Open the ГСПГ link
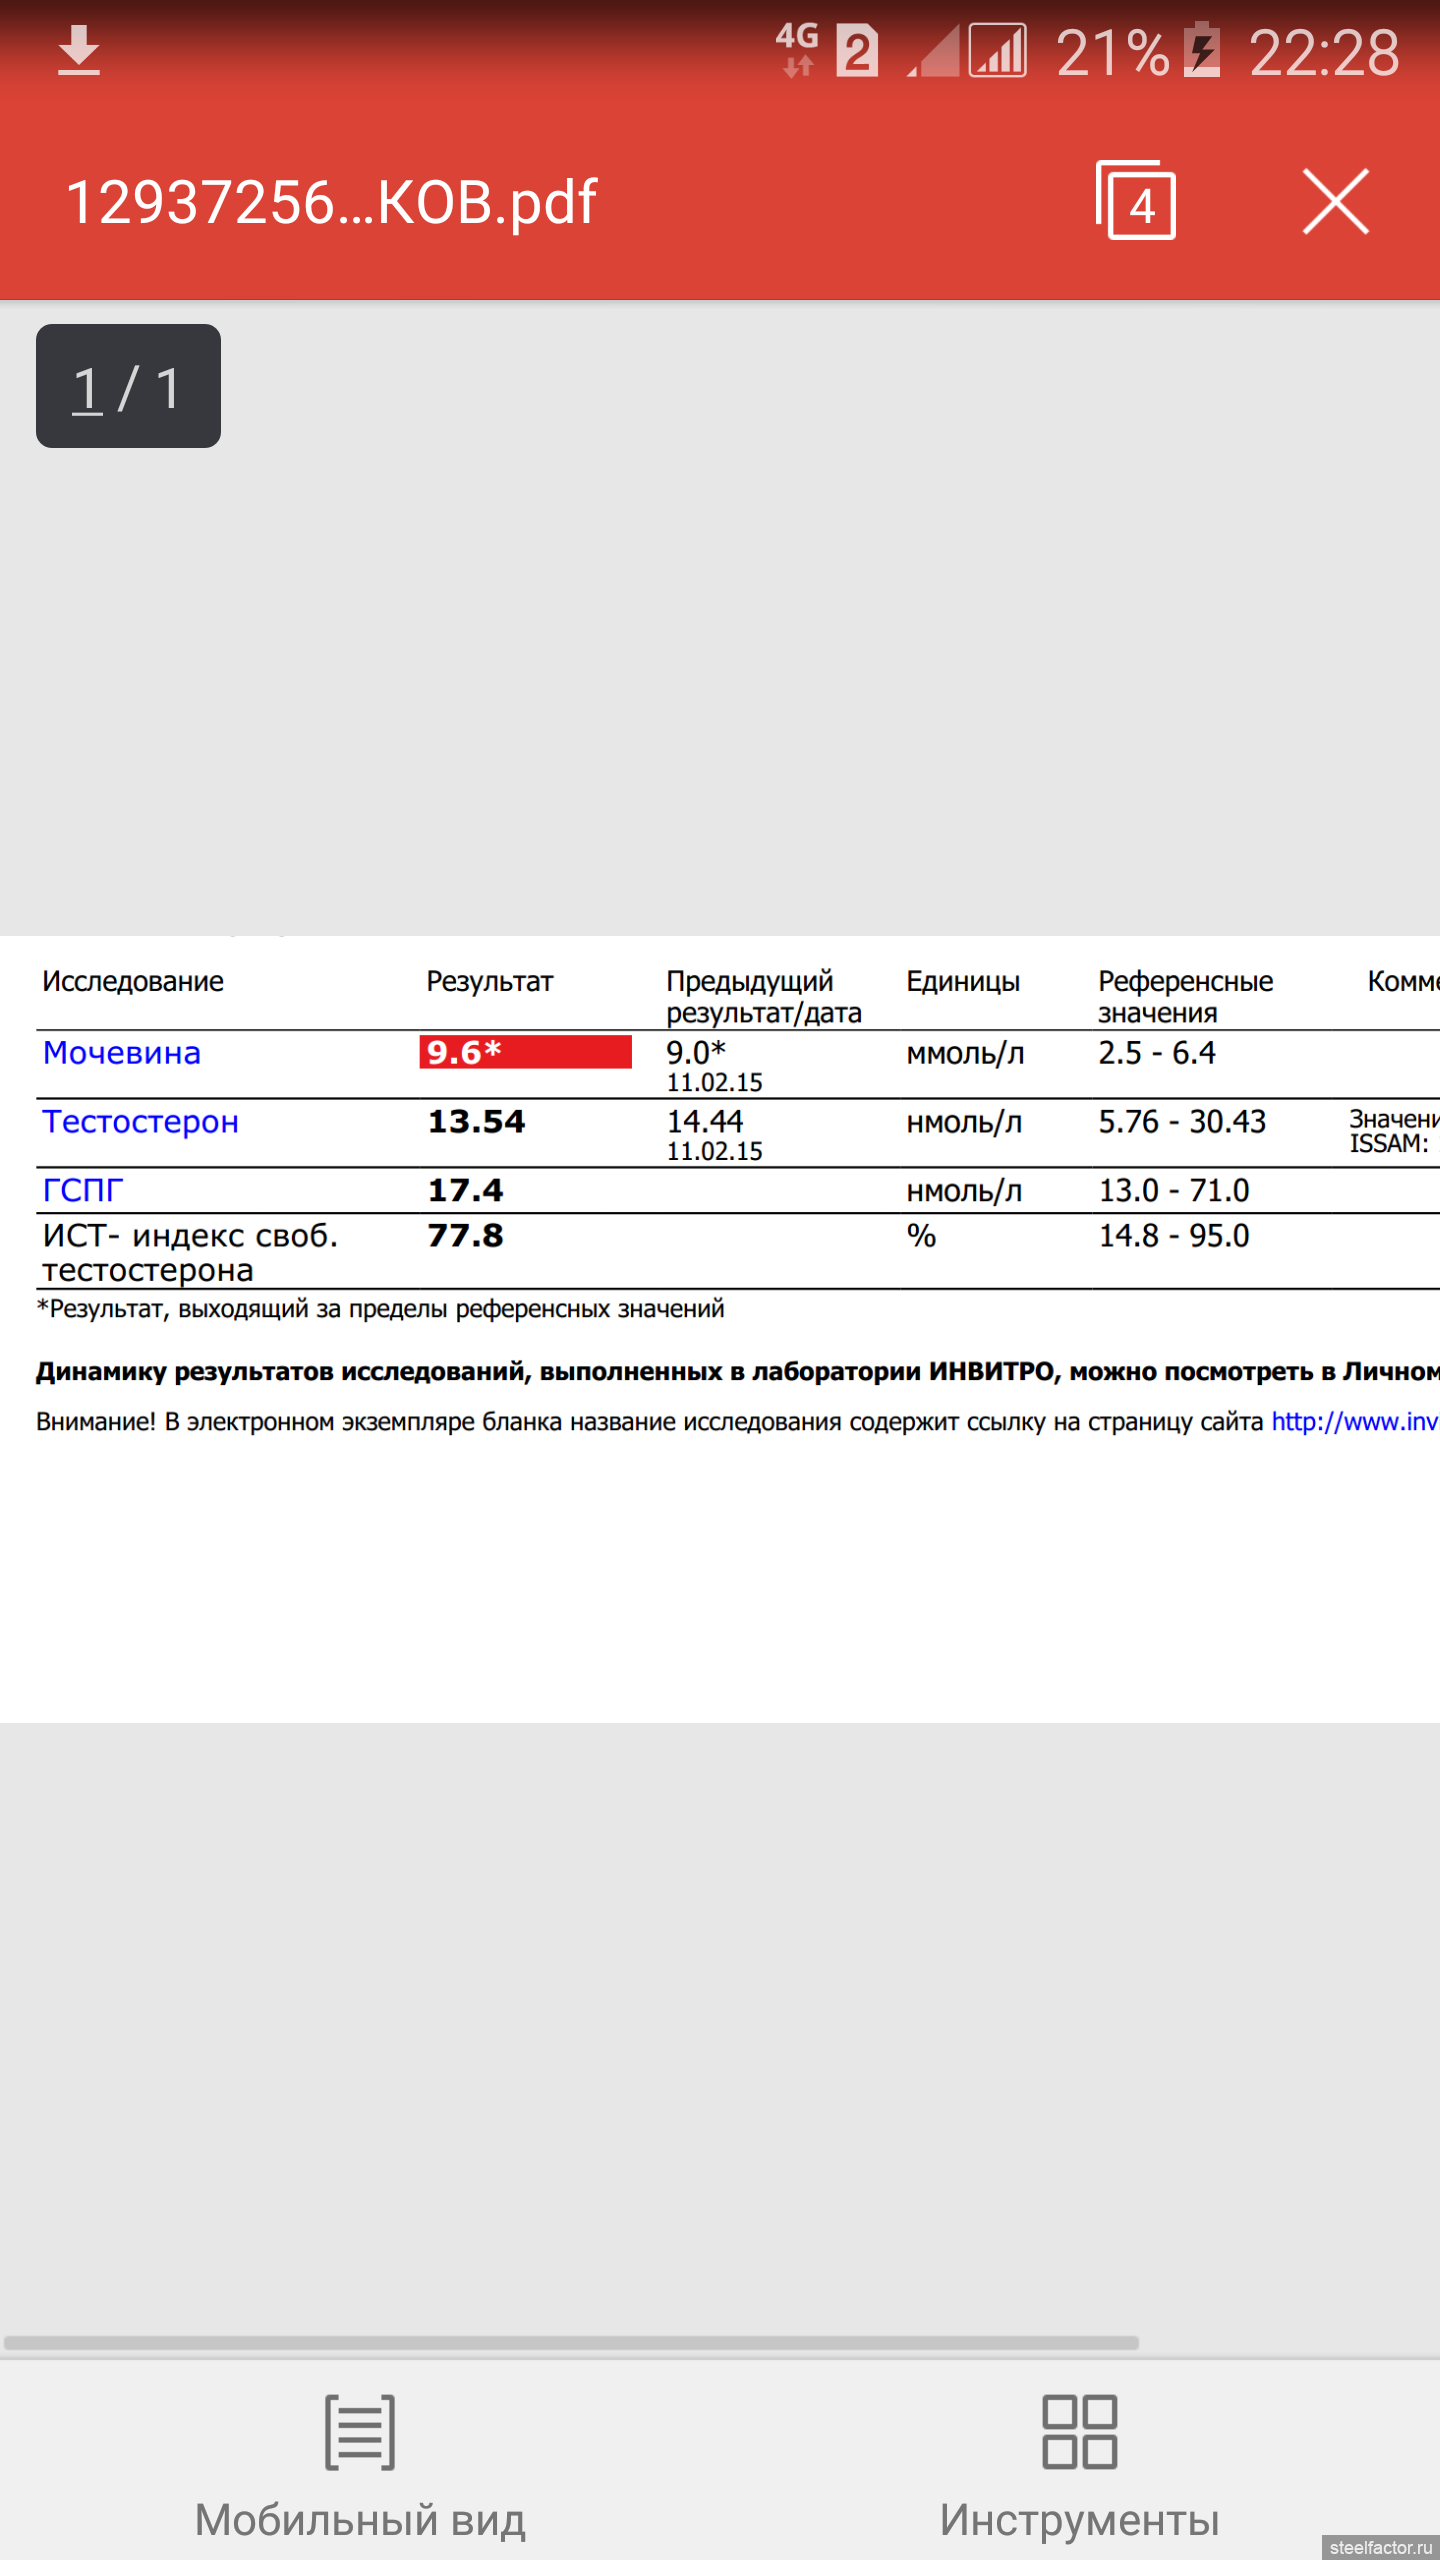Viewport: 1440px width, 2560px height. pos(83,1190)
